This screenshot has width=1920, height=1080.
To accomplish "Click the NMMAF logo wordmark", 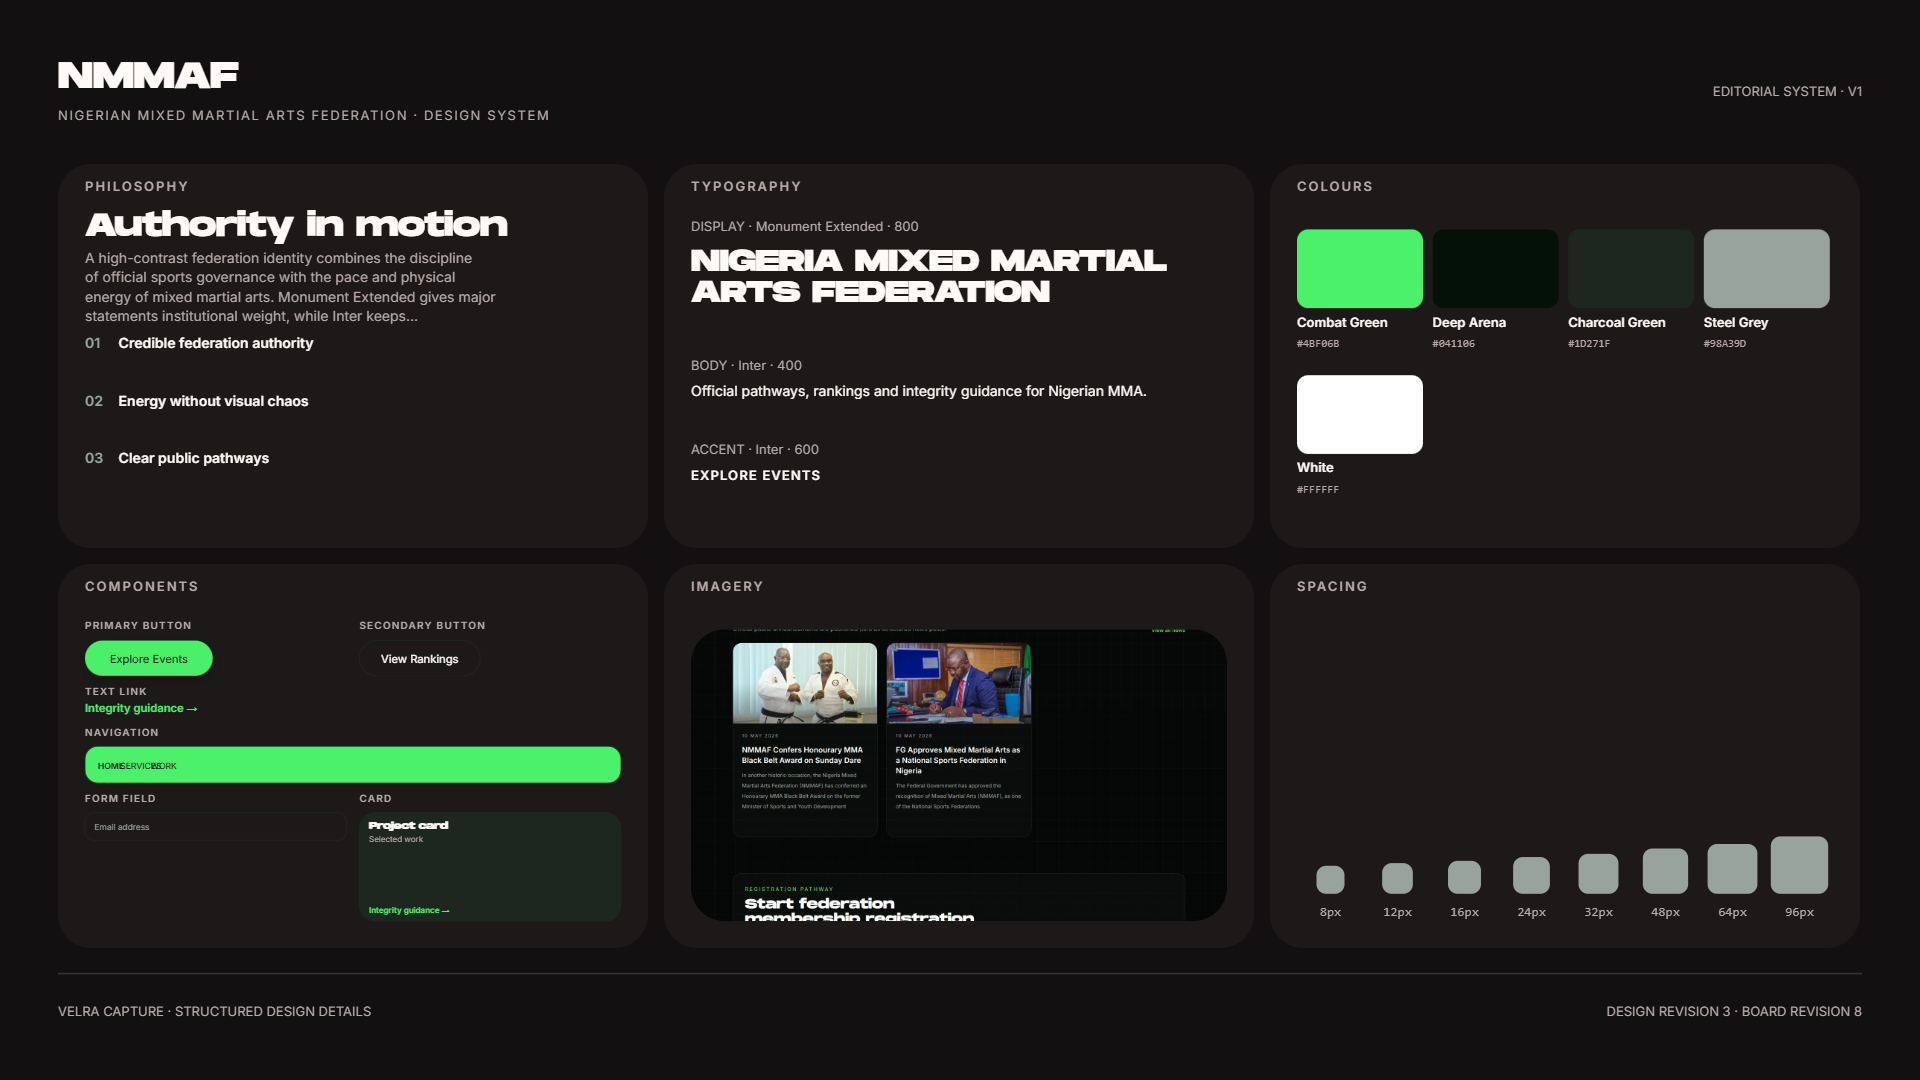I will pos(148,75).
